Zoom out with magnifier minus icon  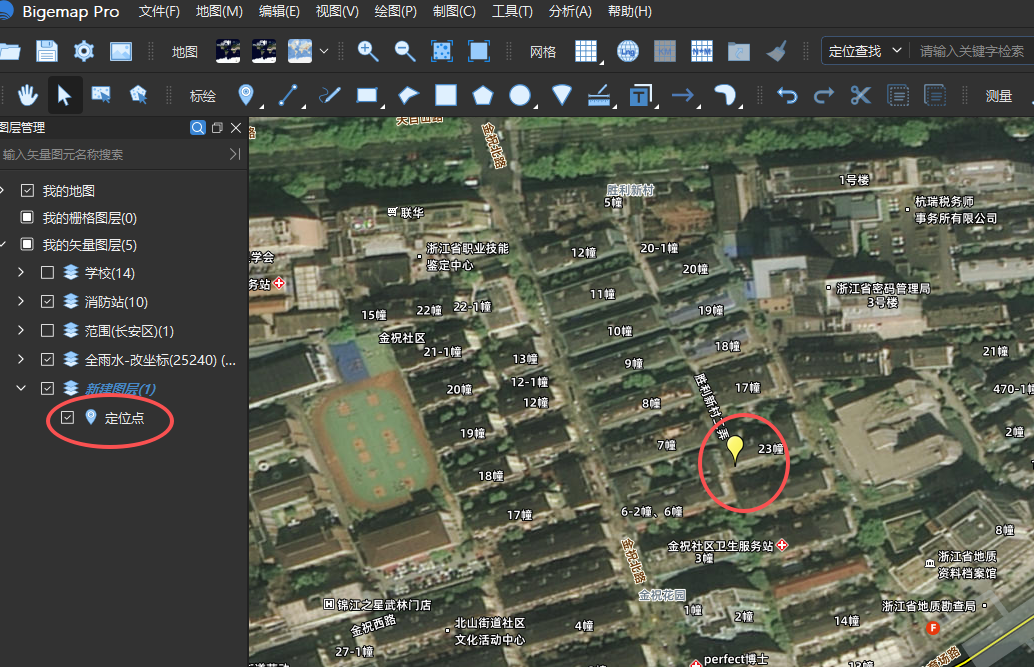[404, 51]
